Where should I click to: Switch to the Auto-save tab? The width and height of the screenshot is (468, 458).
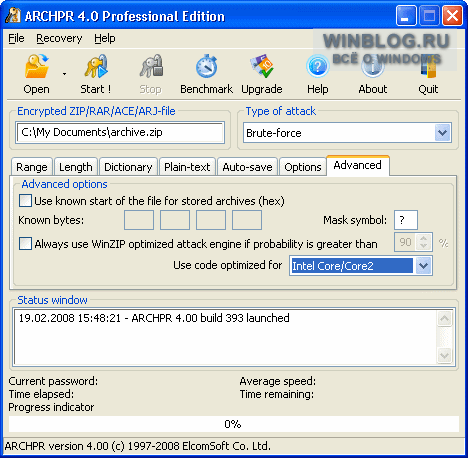coord(247,167)
